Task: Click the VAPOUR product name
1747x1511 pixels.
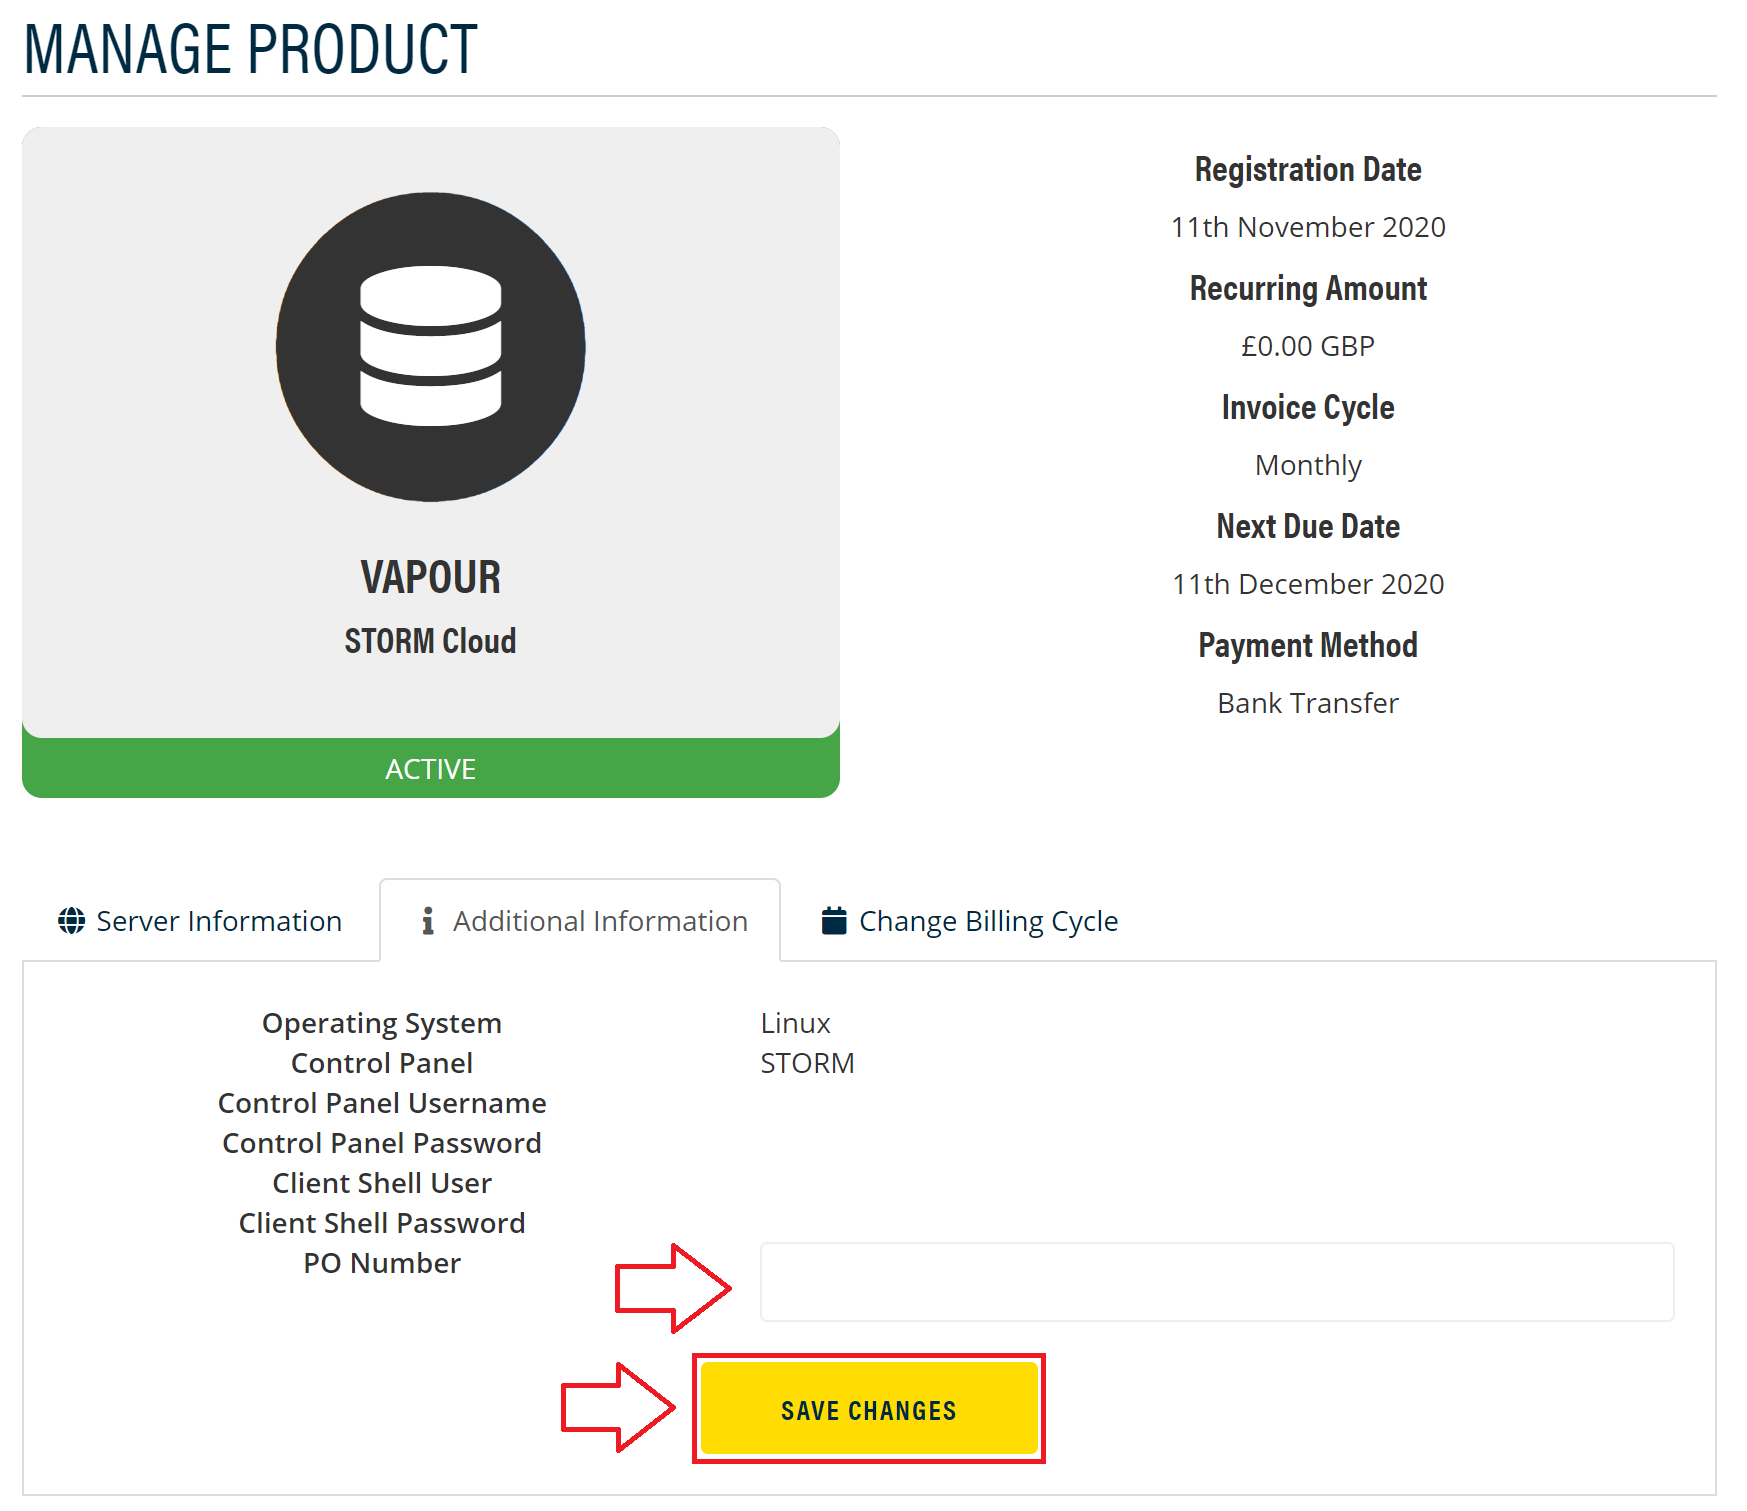Action: click(431, 577)
